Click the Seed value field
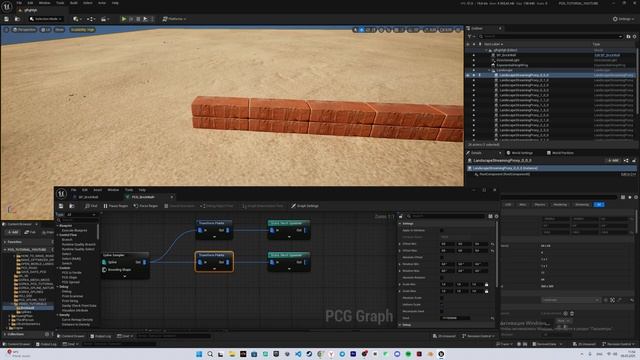 pyautogui.click(x=455, y=318)
